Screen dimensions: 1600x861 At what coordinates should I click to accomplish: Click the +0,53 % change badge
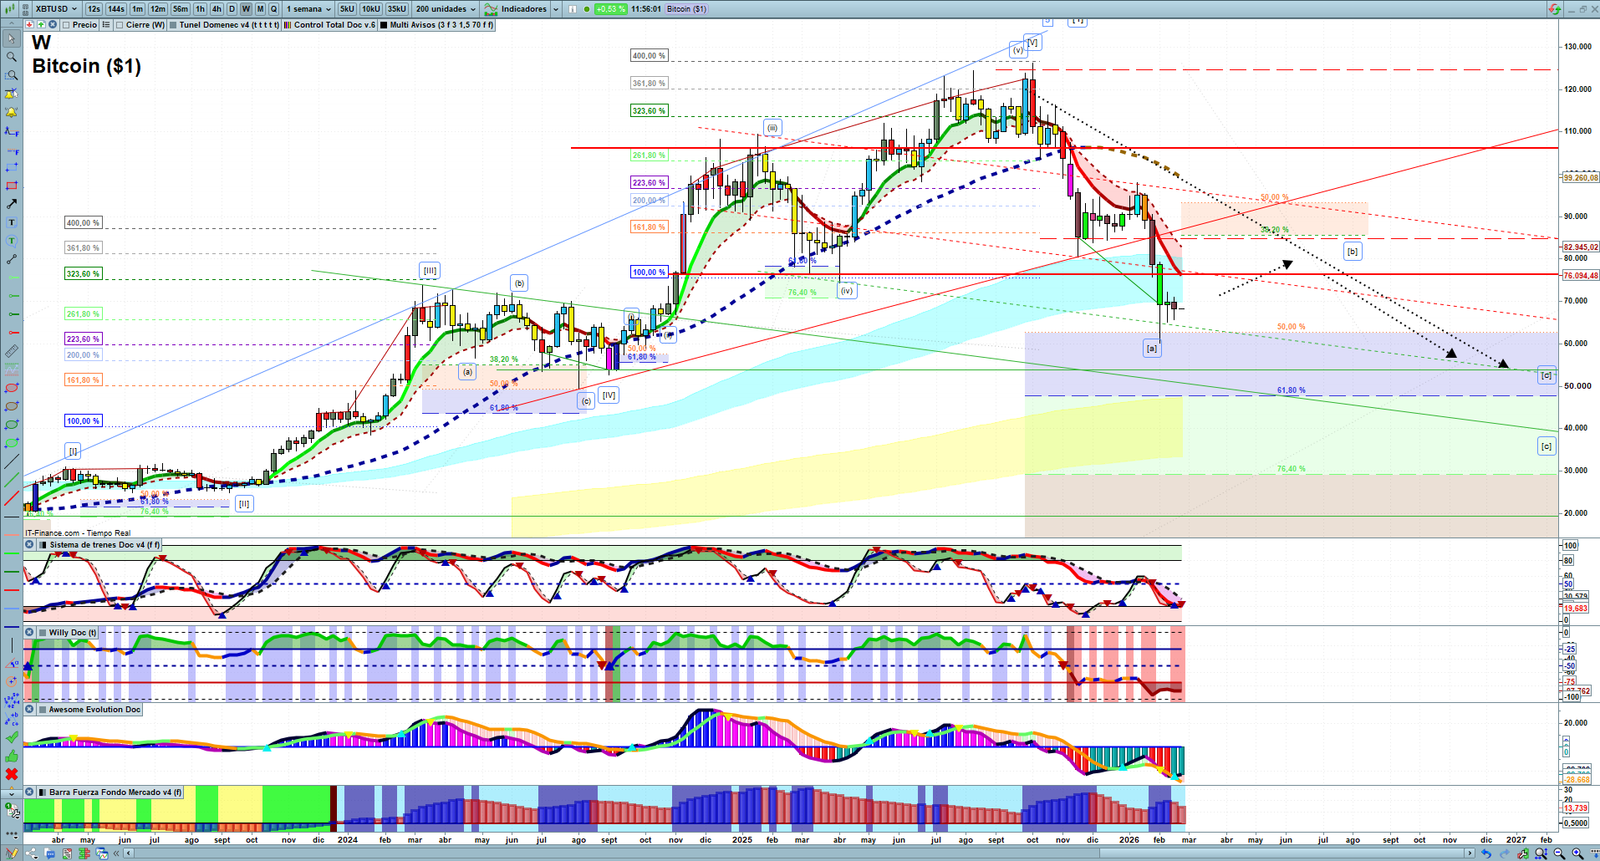pyautogui.click(x=610, y=9)
